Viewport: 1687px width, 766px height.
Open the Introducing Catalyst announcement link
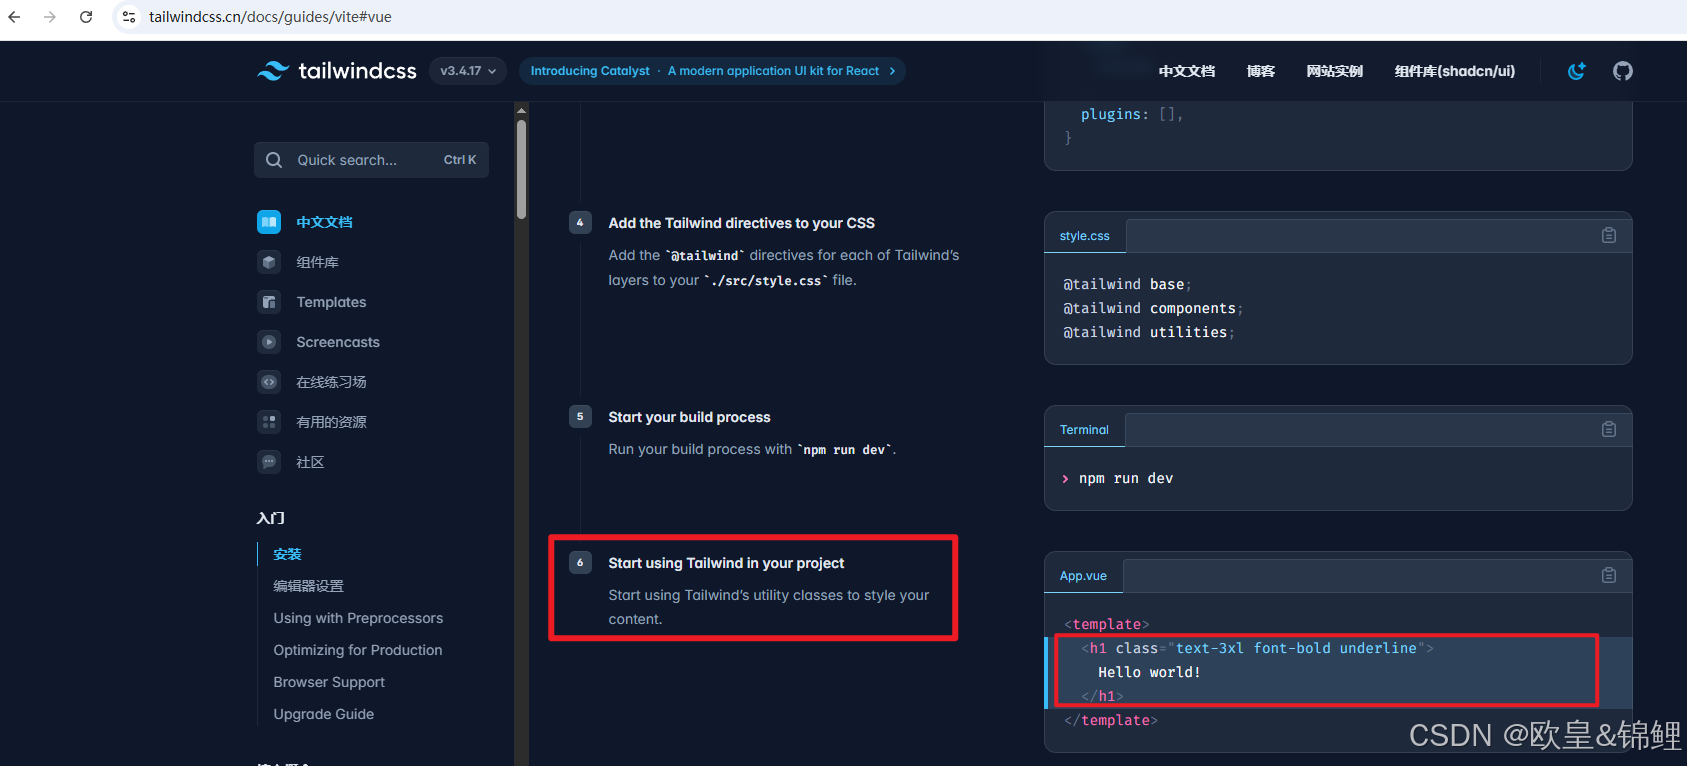(x=712, y=71)
